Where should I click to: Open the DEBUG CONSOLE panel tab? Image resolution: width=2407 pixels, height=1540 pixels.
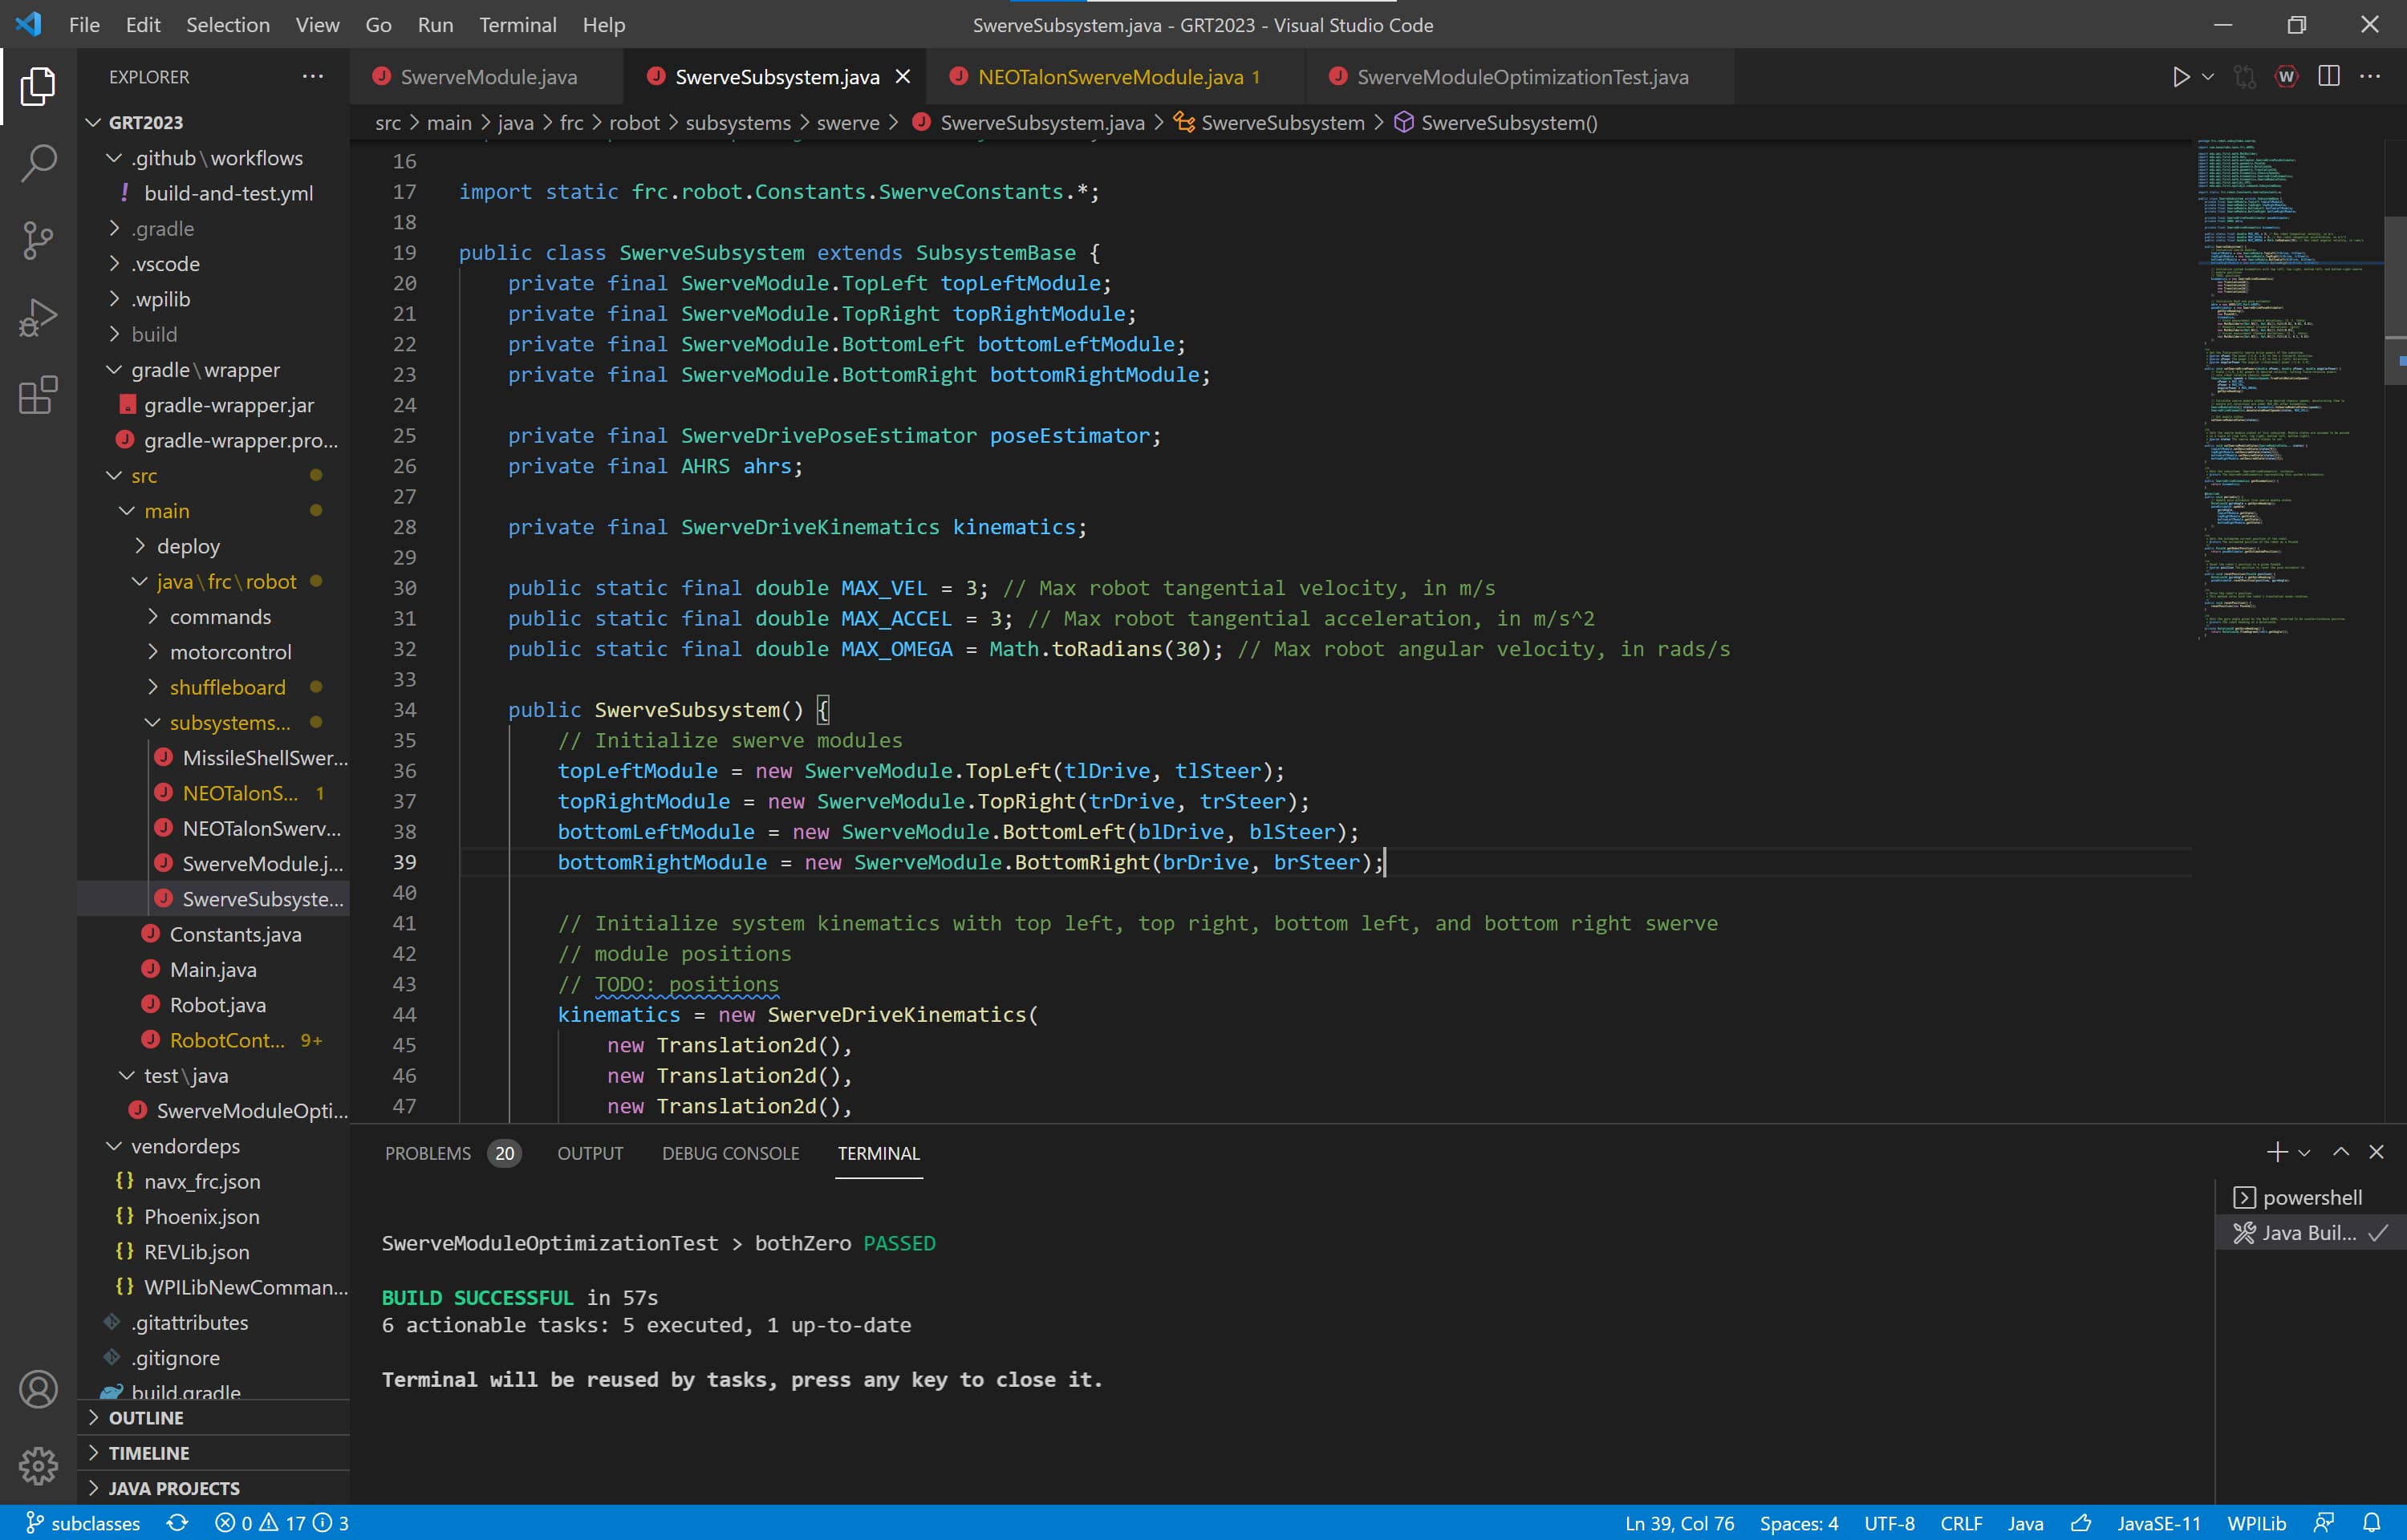[730, 1153]
